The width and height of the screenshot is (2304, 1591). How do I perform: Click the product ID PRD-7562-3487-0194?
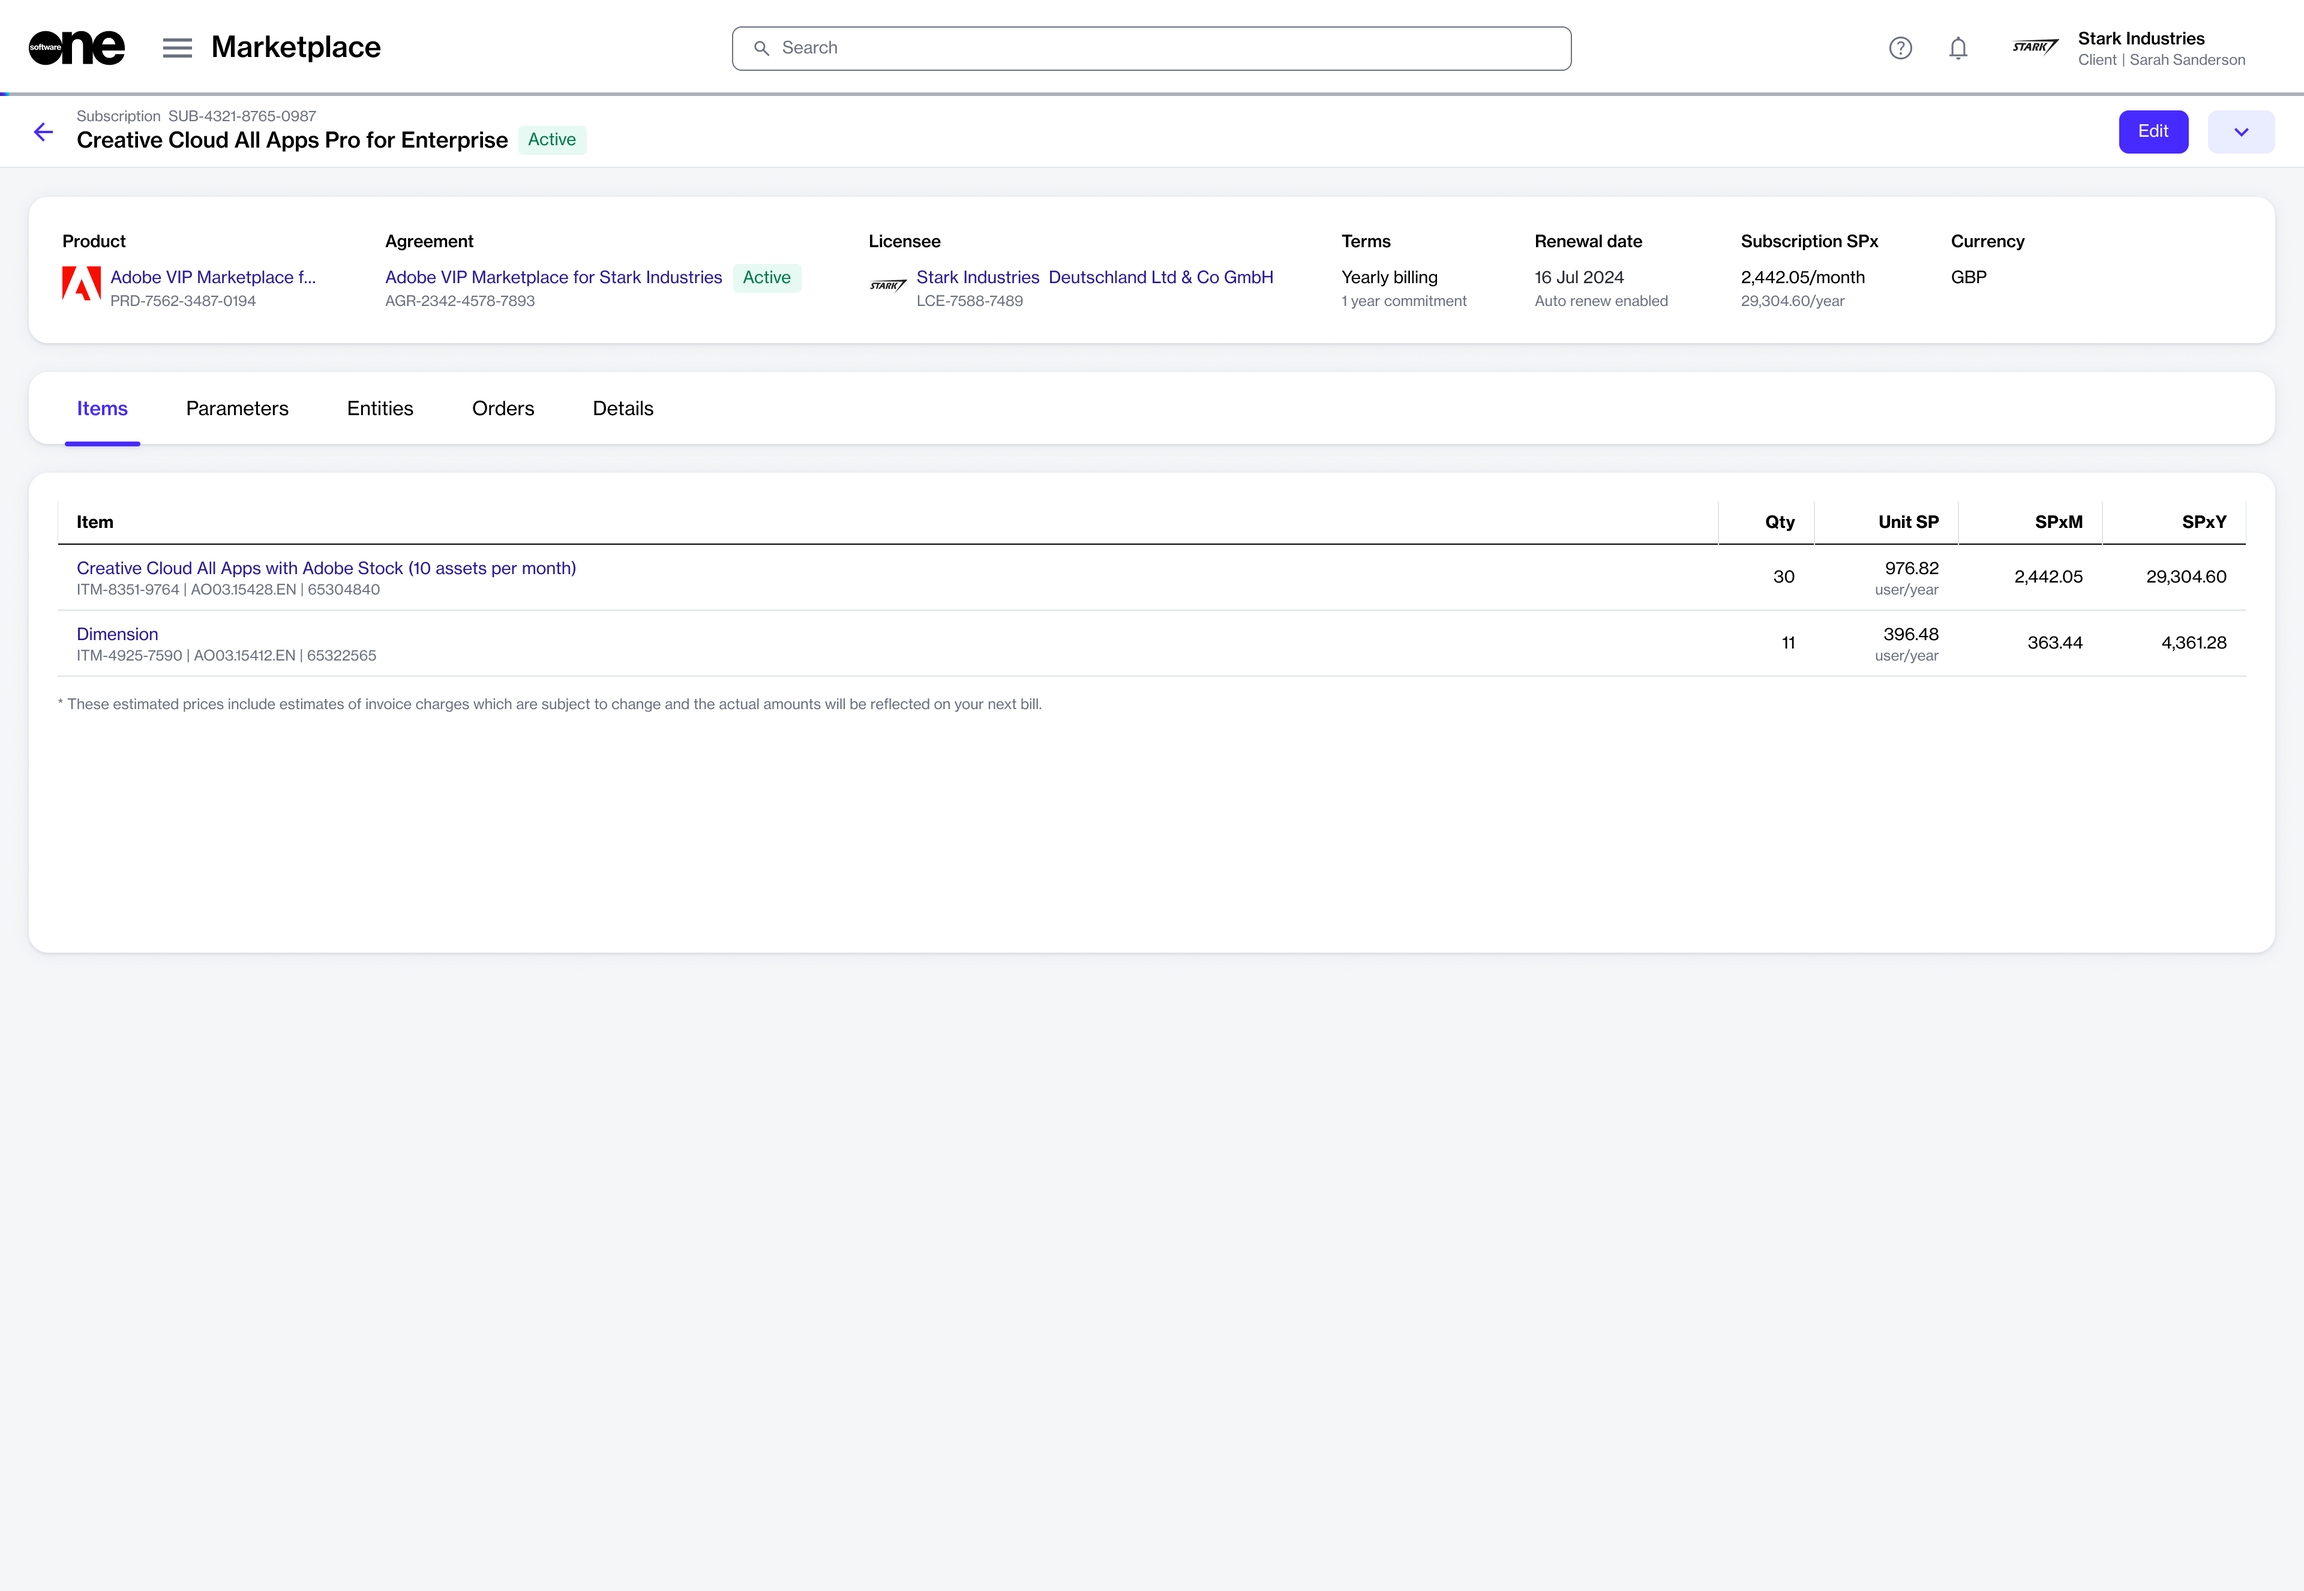click(183, 301)
